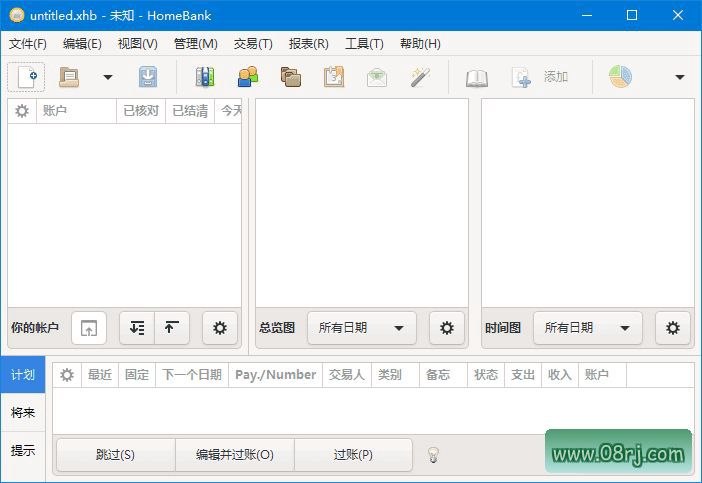
Task: Click the 收入 column header
Action: pyautogui.click(x=560, y=375)
